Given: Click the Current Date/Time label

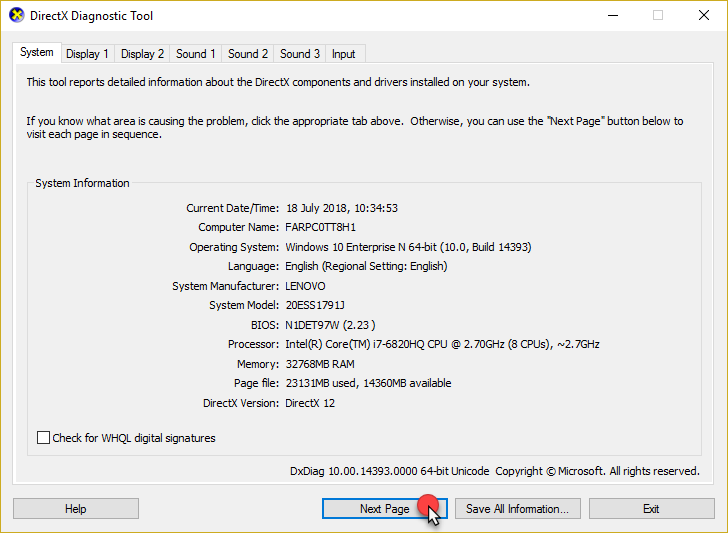Looking at the screenshot, I should pyautogui.click(x=233, y=208).
